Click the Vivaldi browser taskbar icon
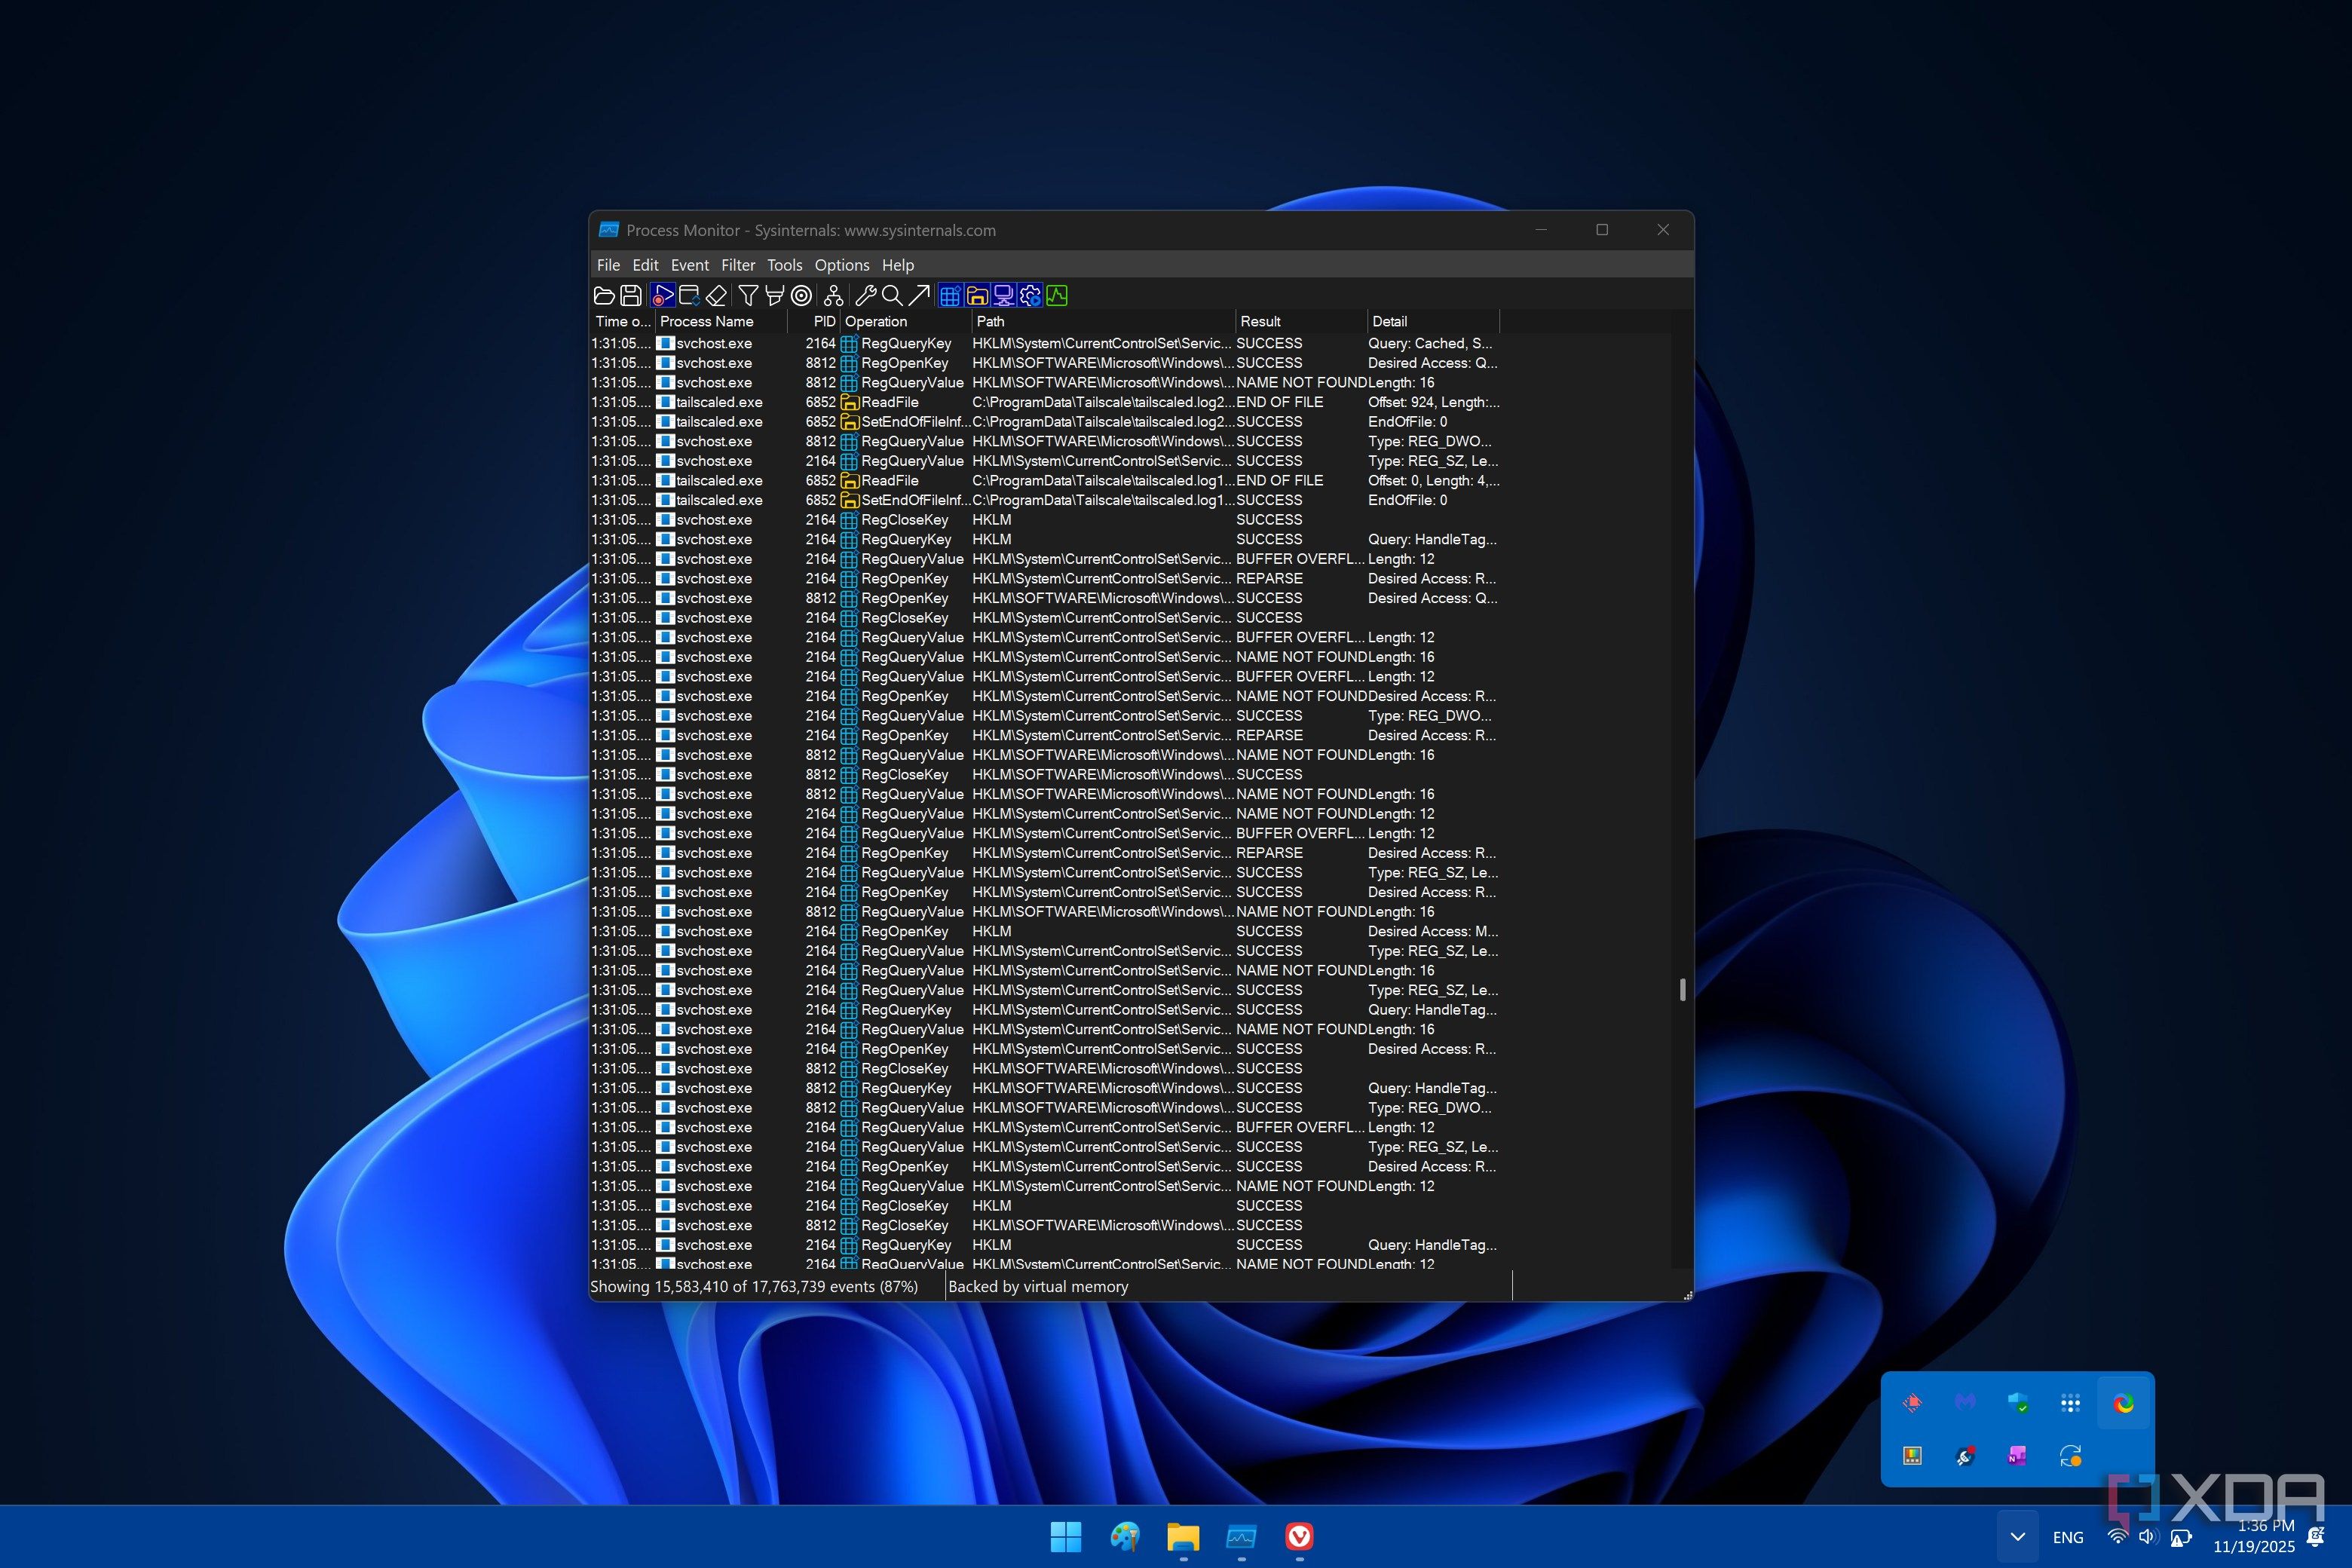 pyautogui.click(x=1299, y=1537)
